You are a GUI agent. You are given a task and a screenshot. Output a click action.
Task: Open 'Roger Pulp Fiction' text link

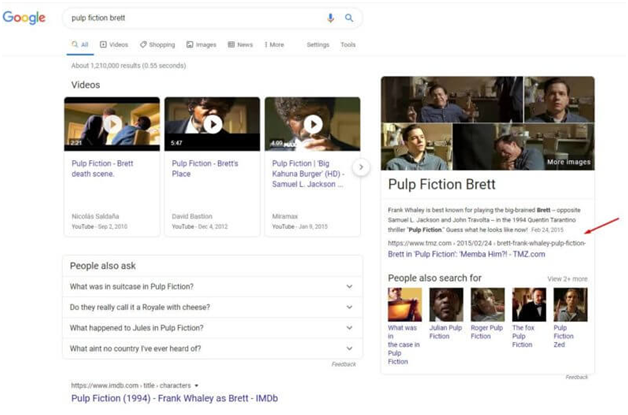coord(487,332)
